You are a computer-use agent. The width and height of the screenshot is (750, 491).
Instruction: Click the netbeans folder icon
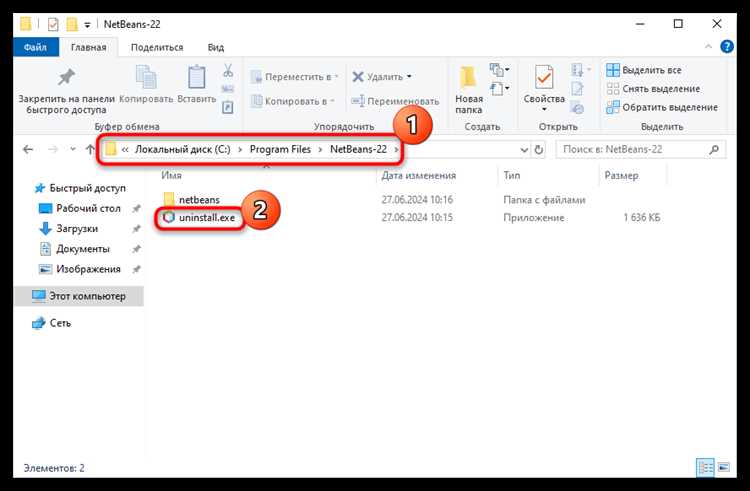[x=169, y=199]
